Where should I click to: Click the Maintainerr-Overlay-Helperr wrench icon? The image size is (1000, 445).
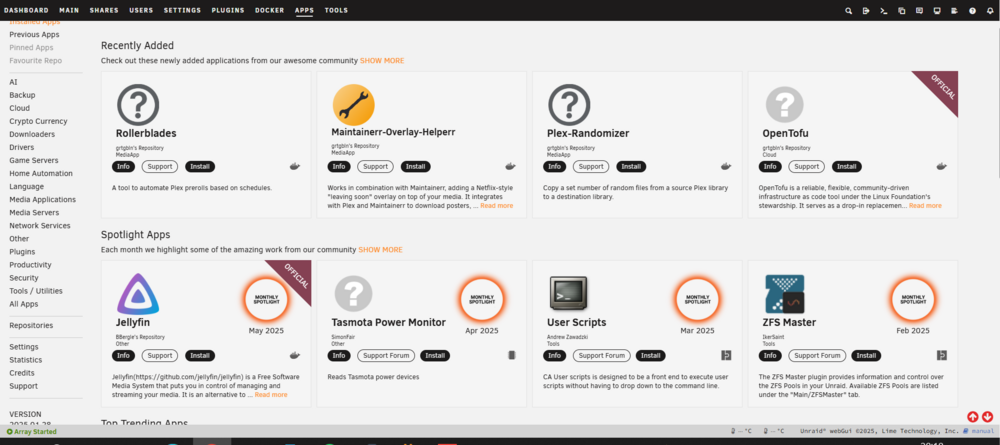pos(353,105)
